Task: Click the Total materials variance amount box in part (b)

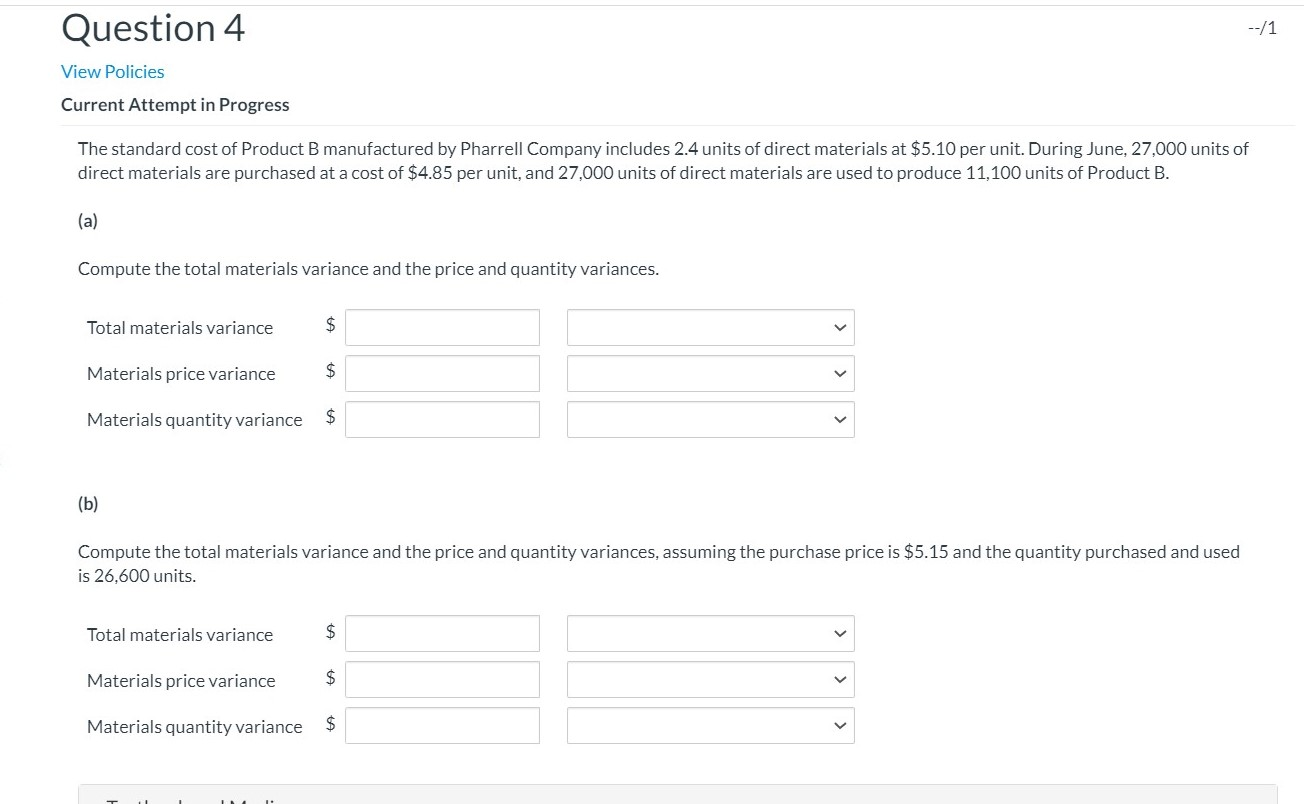Action: click(x=442, y=633)
